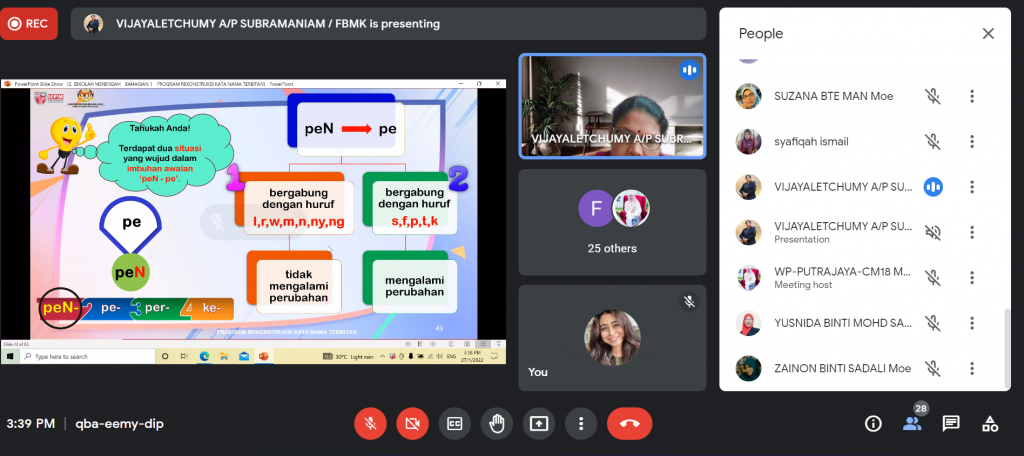
Task: Open the 25 others participant tile
Action: pyautogui.click(x=612, y=220)
